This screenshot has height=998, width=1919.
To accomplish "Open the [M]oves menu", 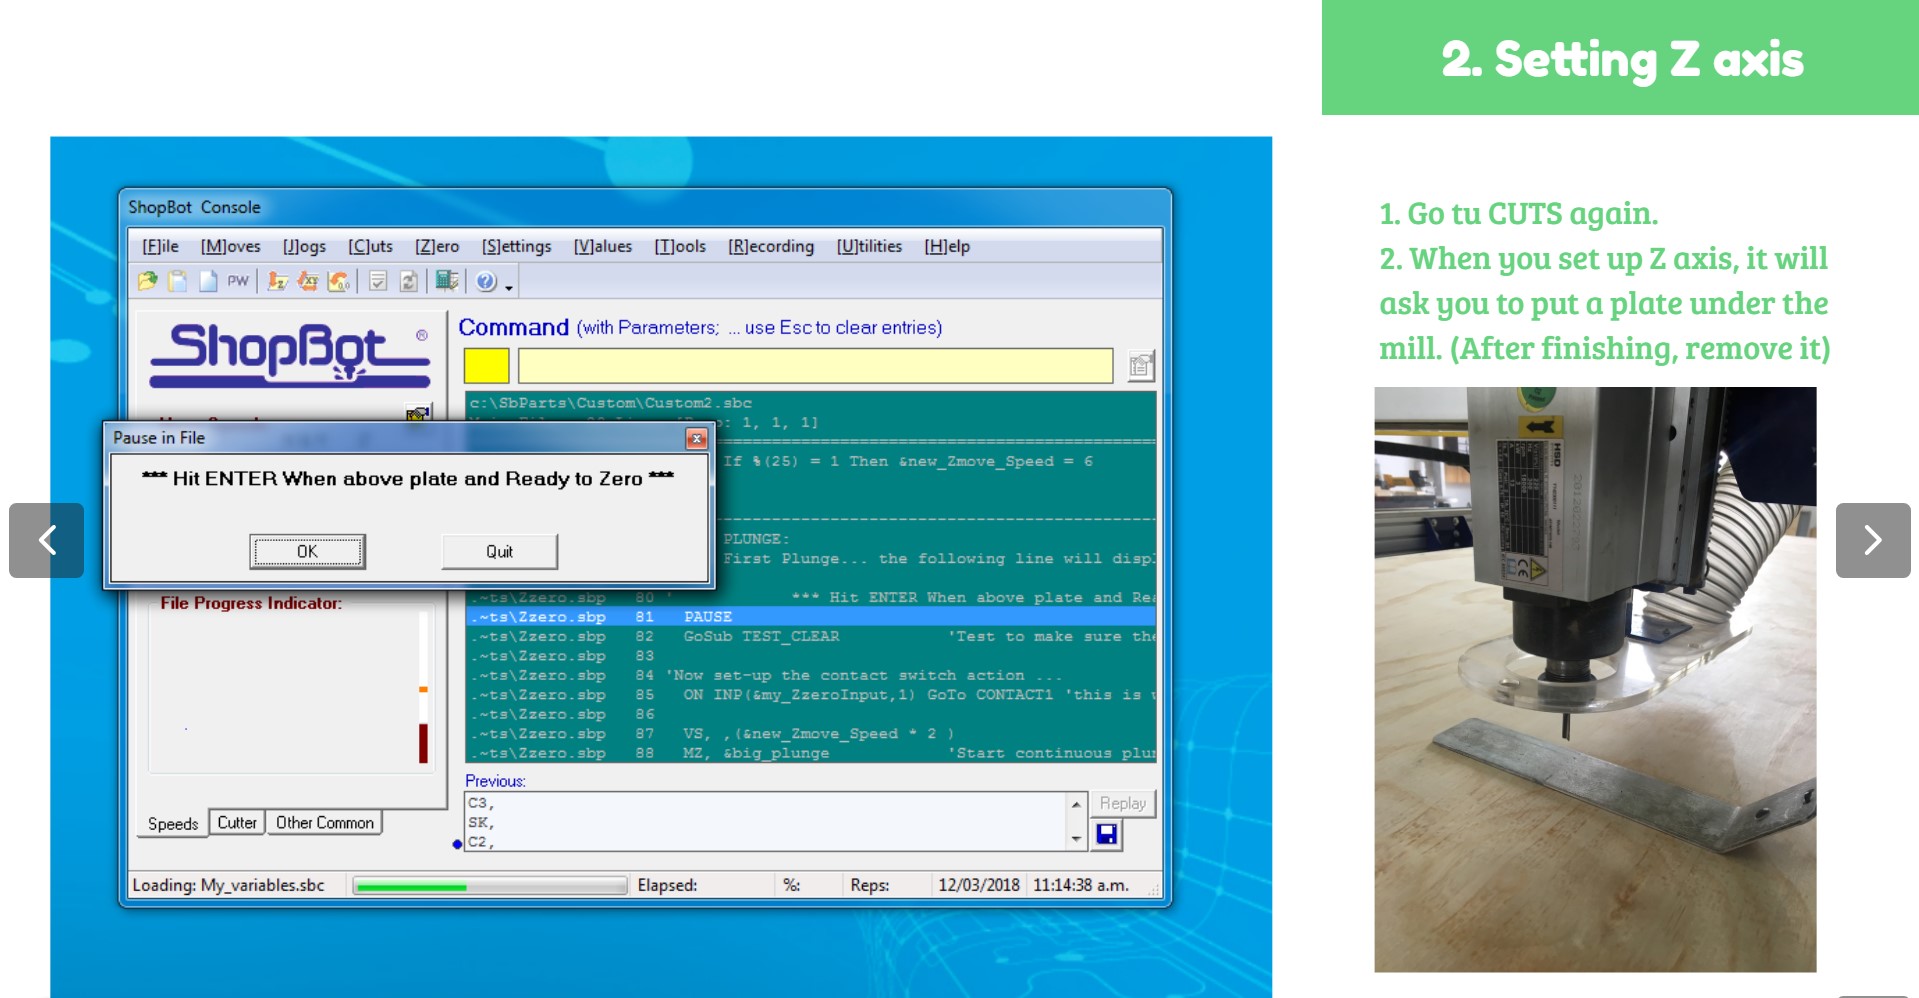I will pyautogui.click(x=230, y=246).
